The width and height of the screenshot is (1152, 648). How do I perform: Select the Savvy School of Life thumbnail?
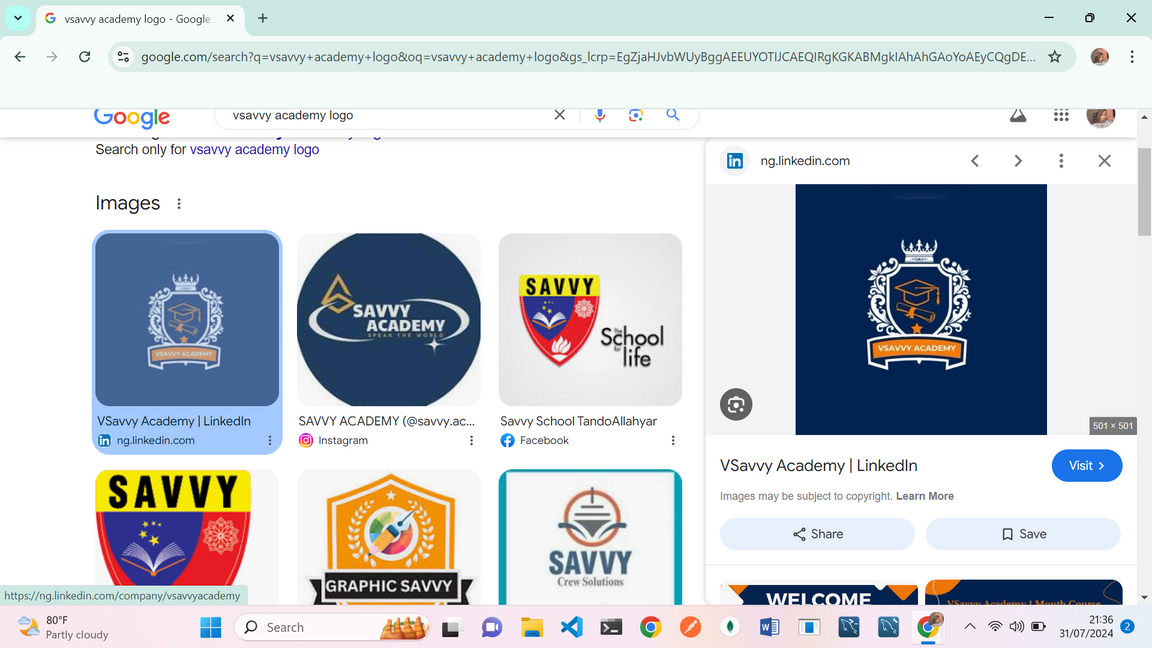pos(590,320)
